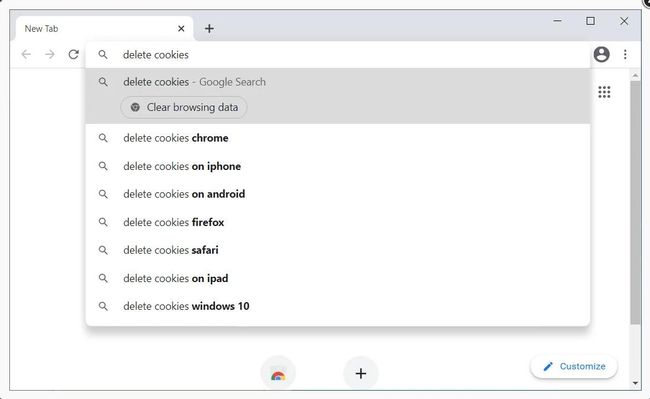Select suggestion delete cookies windows 10
The height and width of the screenshot is (399, 650).
click(x=337, y=306)
